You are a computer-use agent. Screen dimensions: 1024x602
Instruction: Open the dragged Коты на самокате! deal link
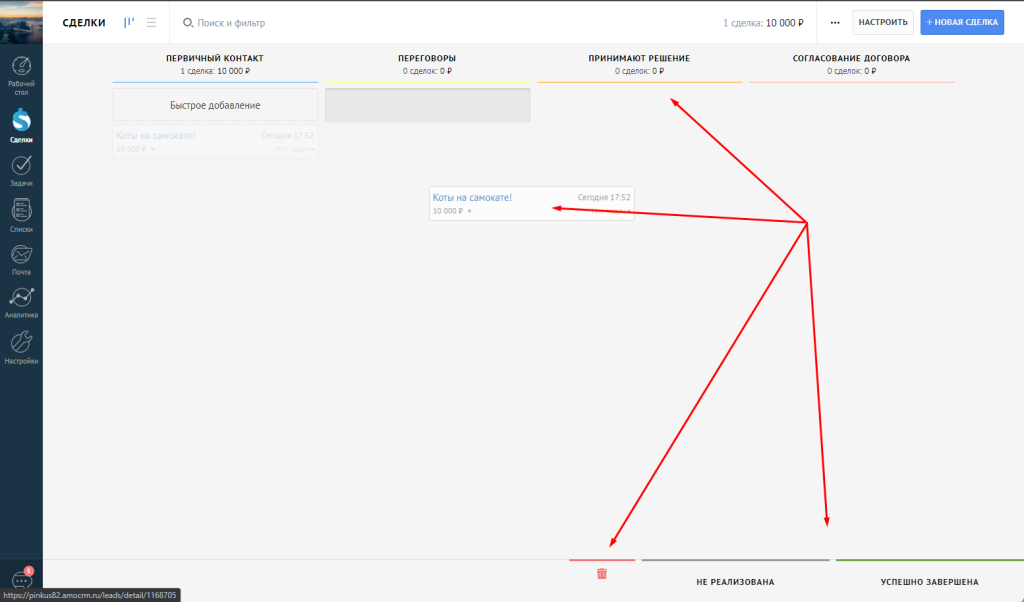(x=472, y=198)
